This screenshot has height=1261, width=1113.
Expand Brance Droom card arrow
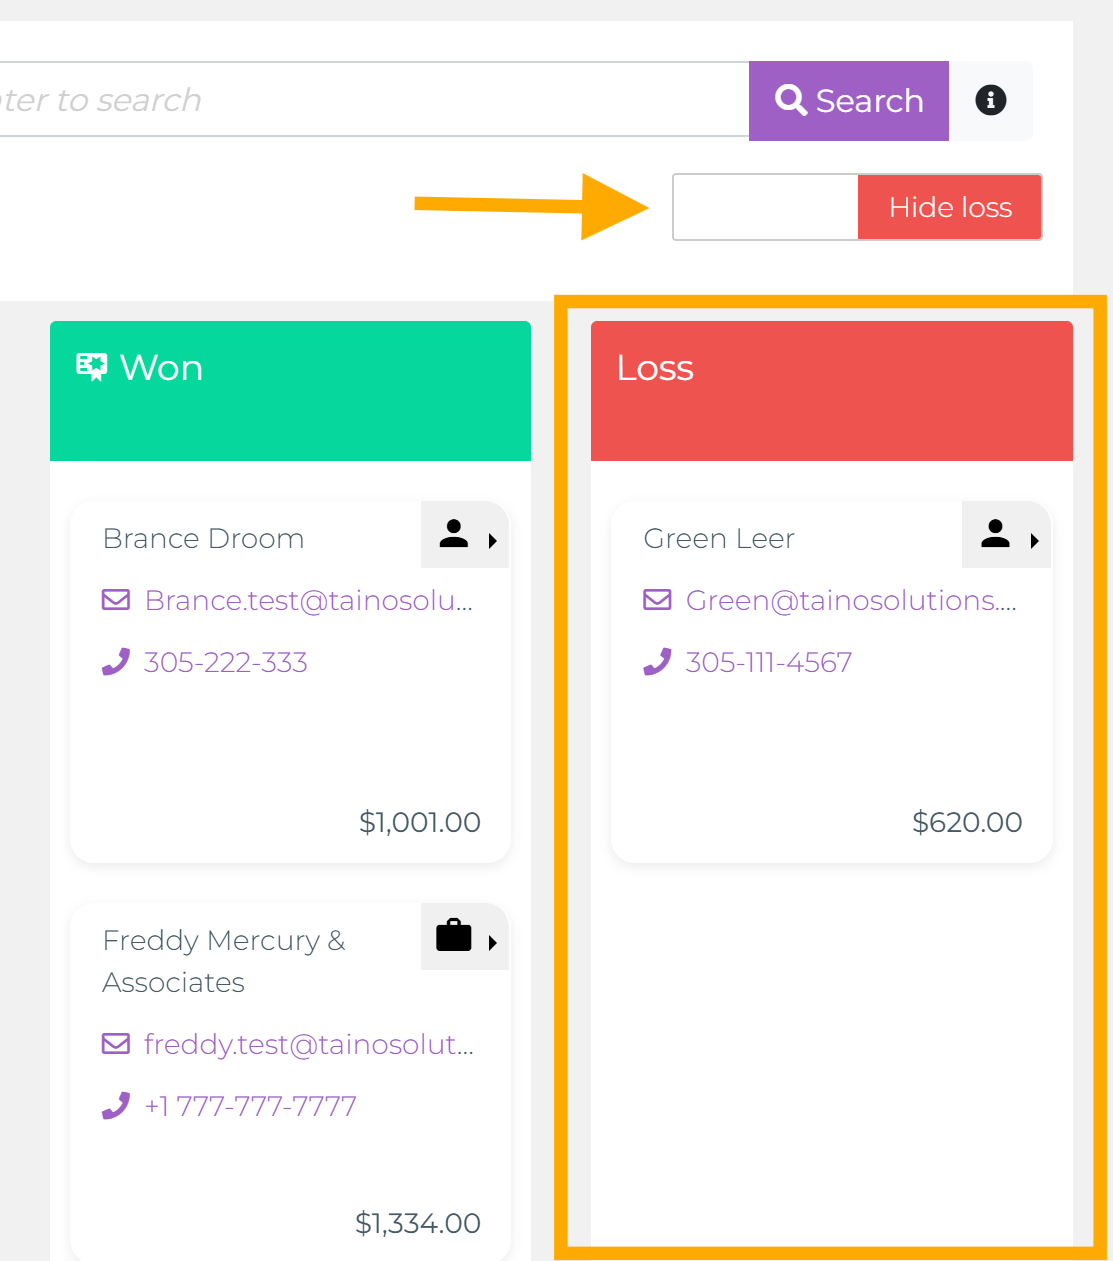tap(492, 541)
